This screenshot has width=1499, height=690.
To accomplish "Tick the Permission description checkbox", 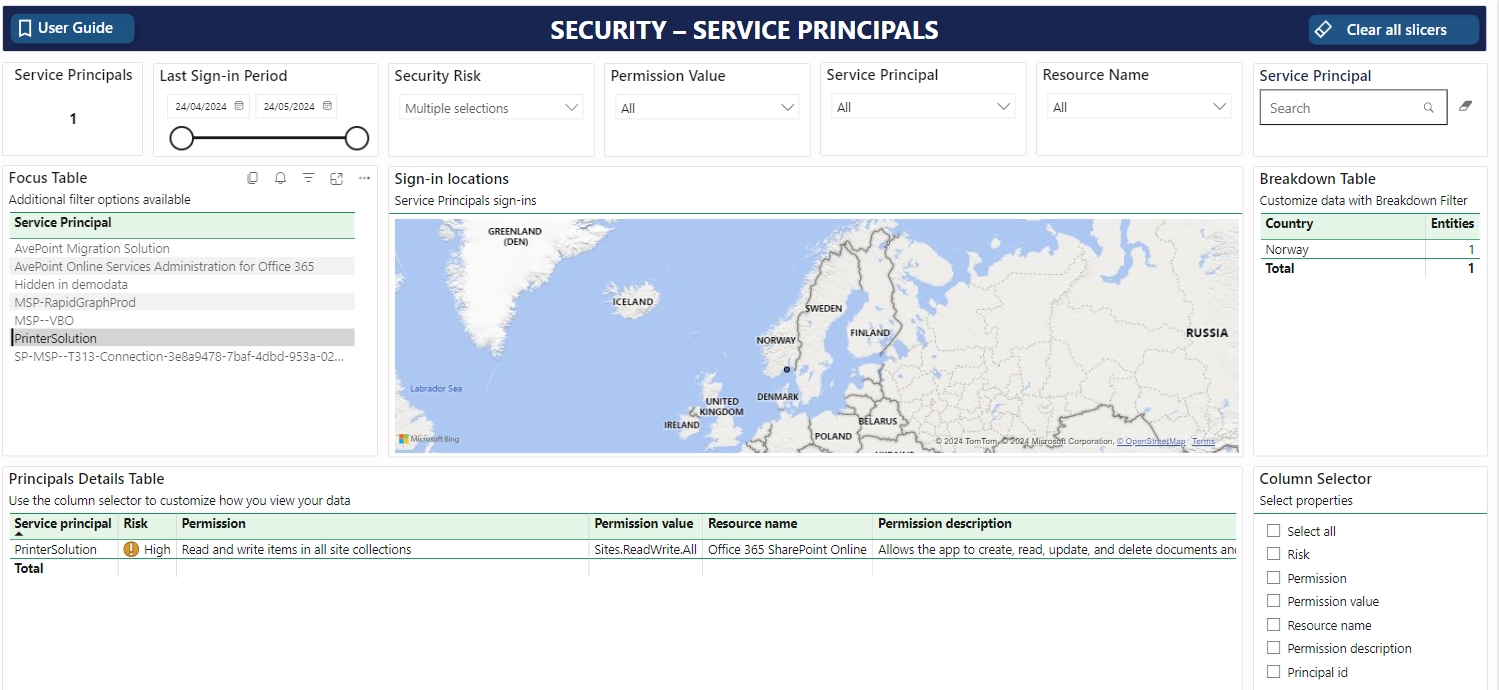I will point(1273,648).
